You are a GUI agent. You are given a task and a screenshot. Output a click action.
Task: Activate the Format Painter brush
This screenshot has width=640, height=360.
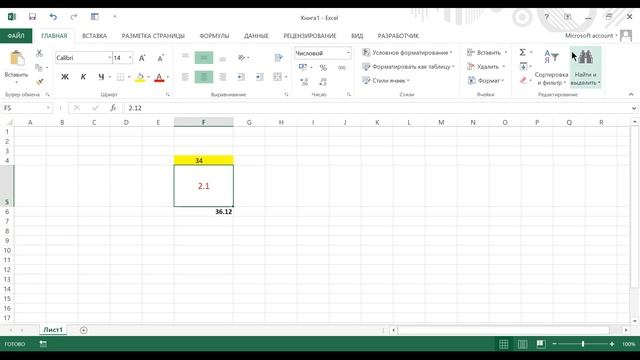tap(39, 81)
